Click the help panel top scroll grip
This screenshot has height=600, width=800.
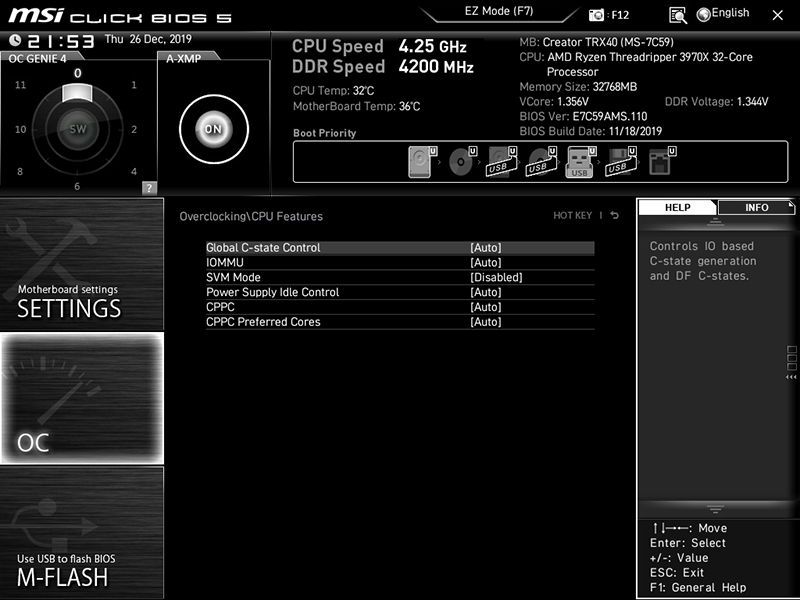pos(715,222)
